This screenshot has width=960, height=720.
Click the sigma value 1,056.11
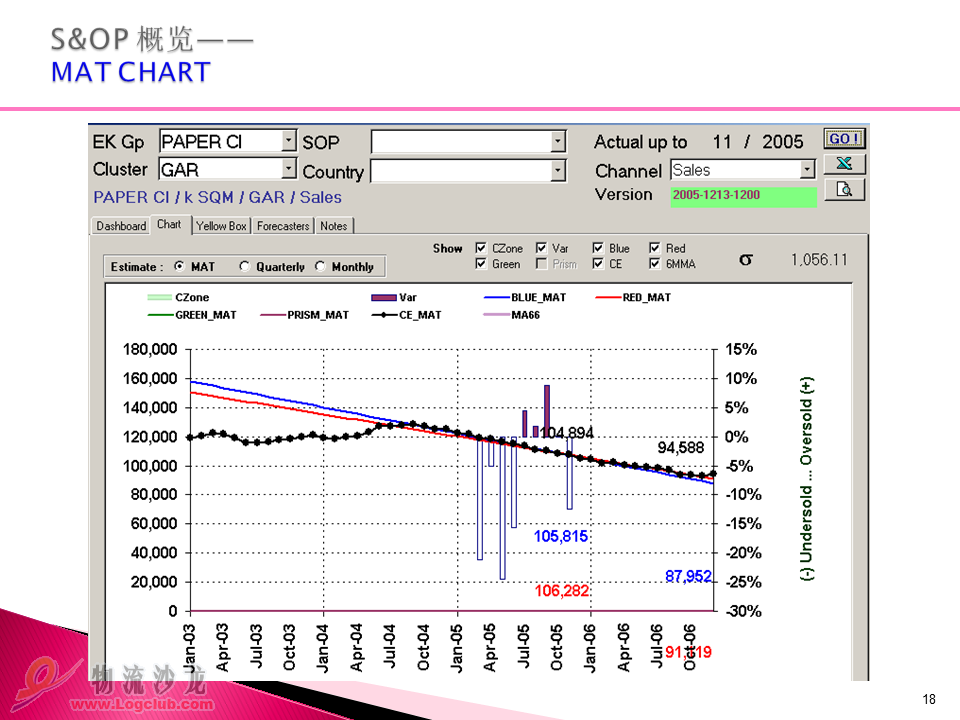(819, 260)
